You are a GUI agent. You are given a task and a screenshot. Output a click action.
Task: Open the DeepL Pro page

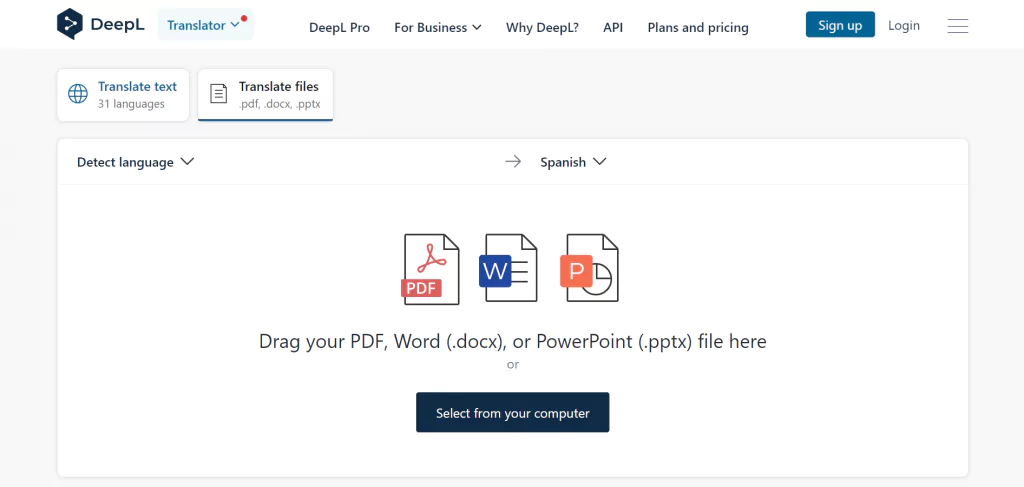[x=340, y=27]
